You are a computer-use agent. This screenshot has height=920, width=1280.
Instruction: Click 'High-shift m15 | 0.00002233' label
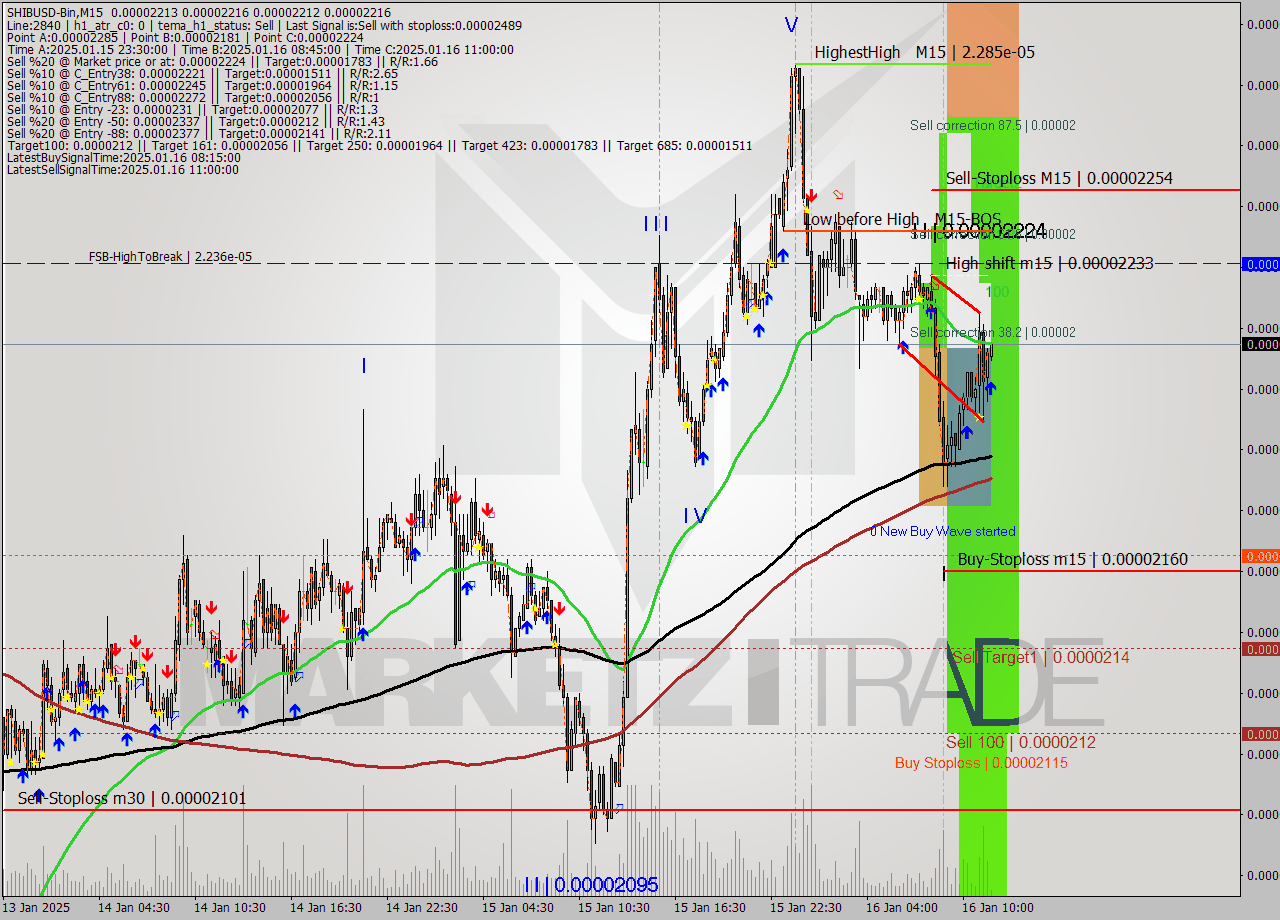(x=1050, y=263)
